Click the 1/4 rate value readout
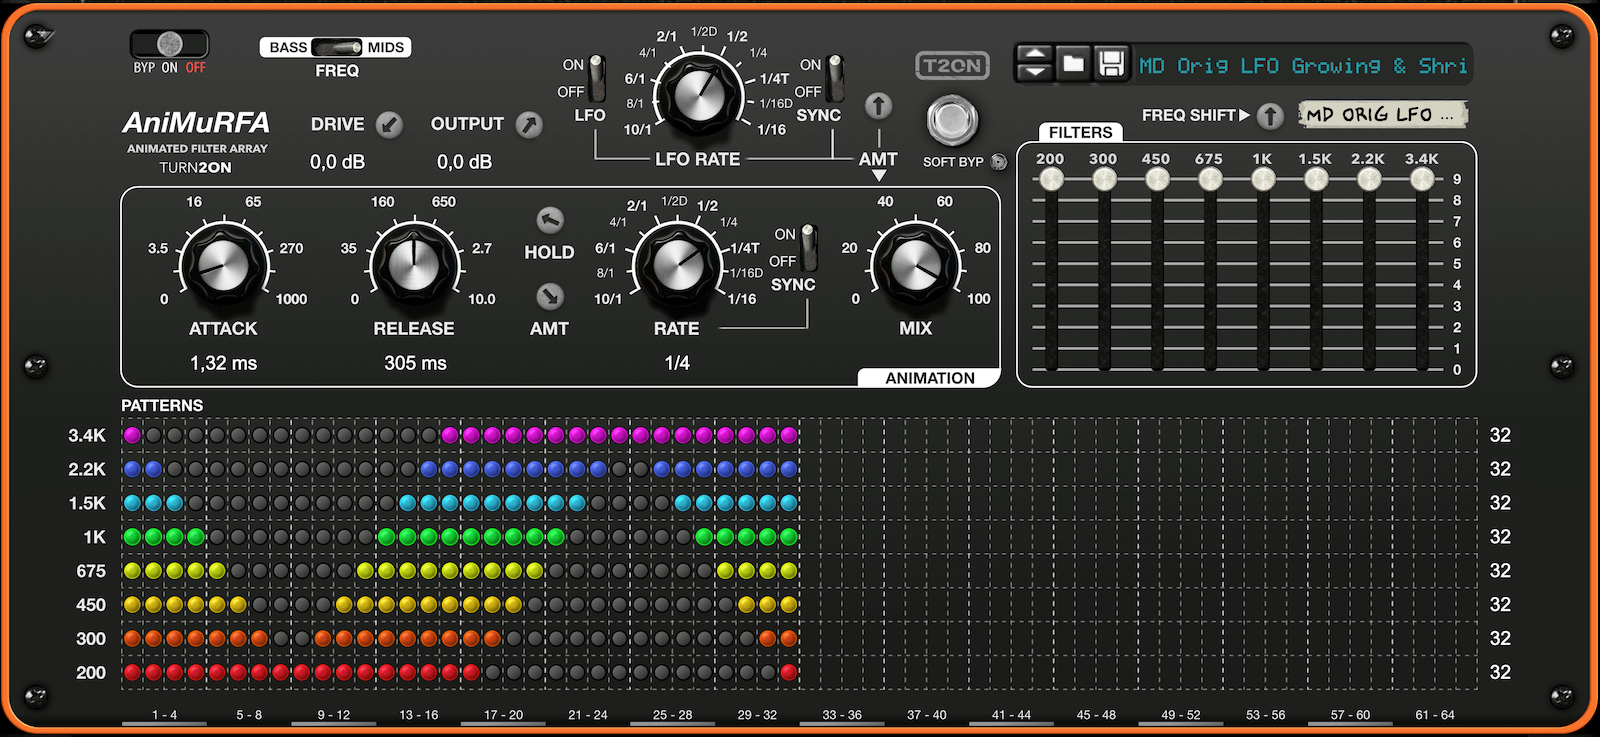1600x737 pixels. tap(677, 363)
